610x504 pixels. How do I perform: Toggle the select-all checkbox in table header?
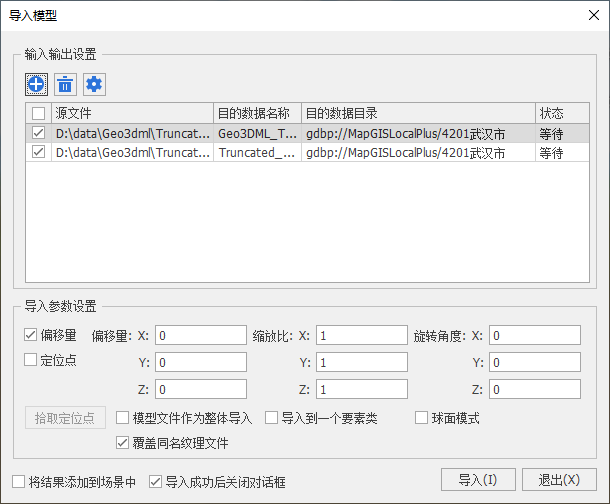click(38, 113)
